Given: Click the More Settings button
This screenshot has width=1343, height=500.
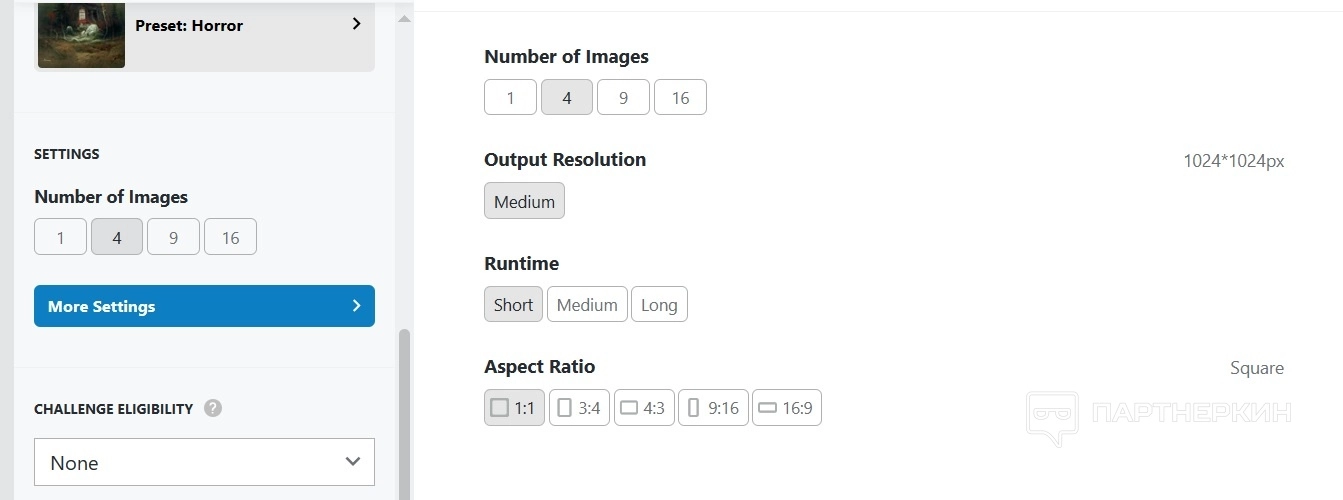Looking at the screenshot, I should tap(204, 306).
